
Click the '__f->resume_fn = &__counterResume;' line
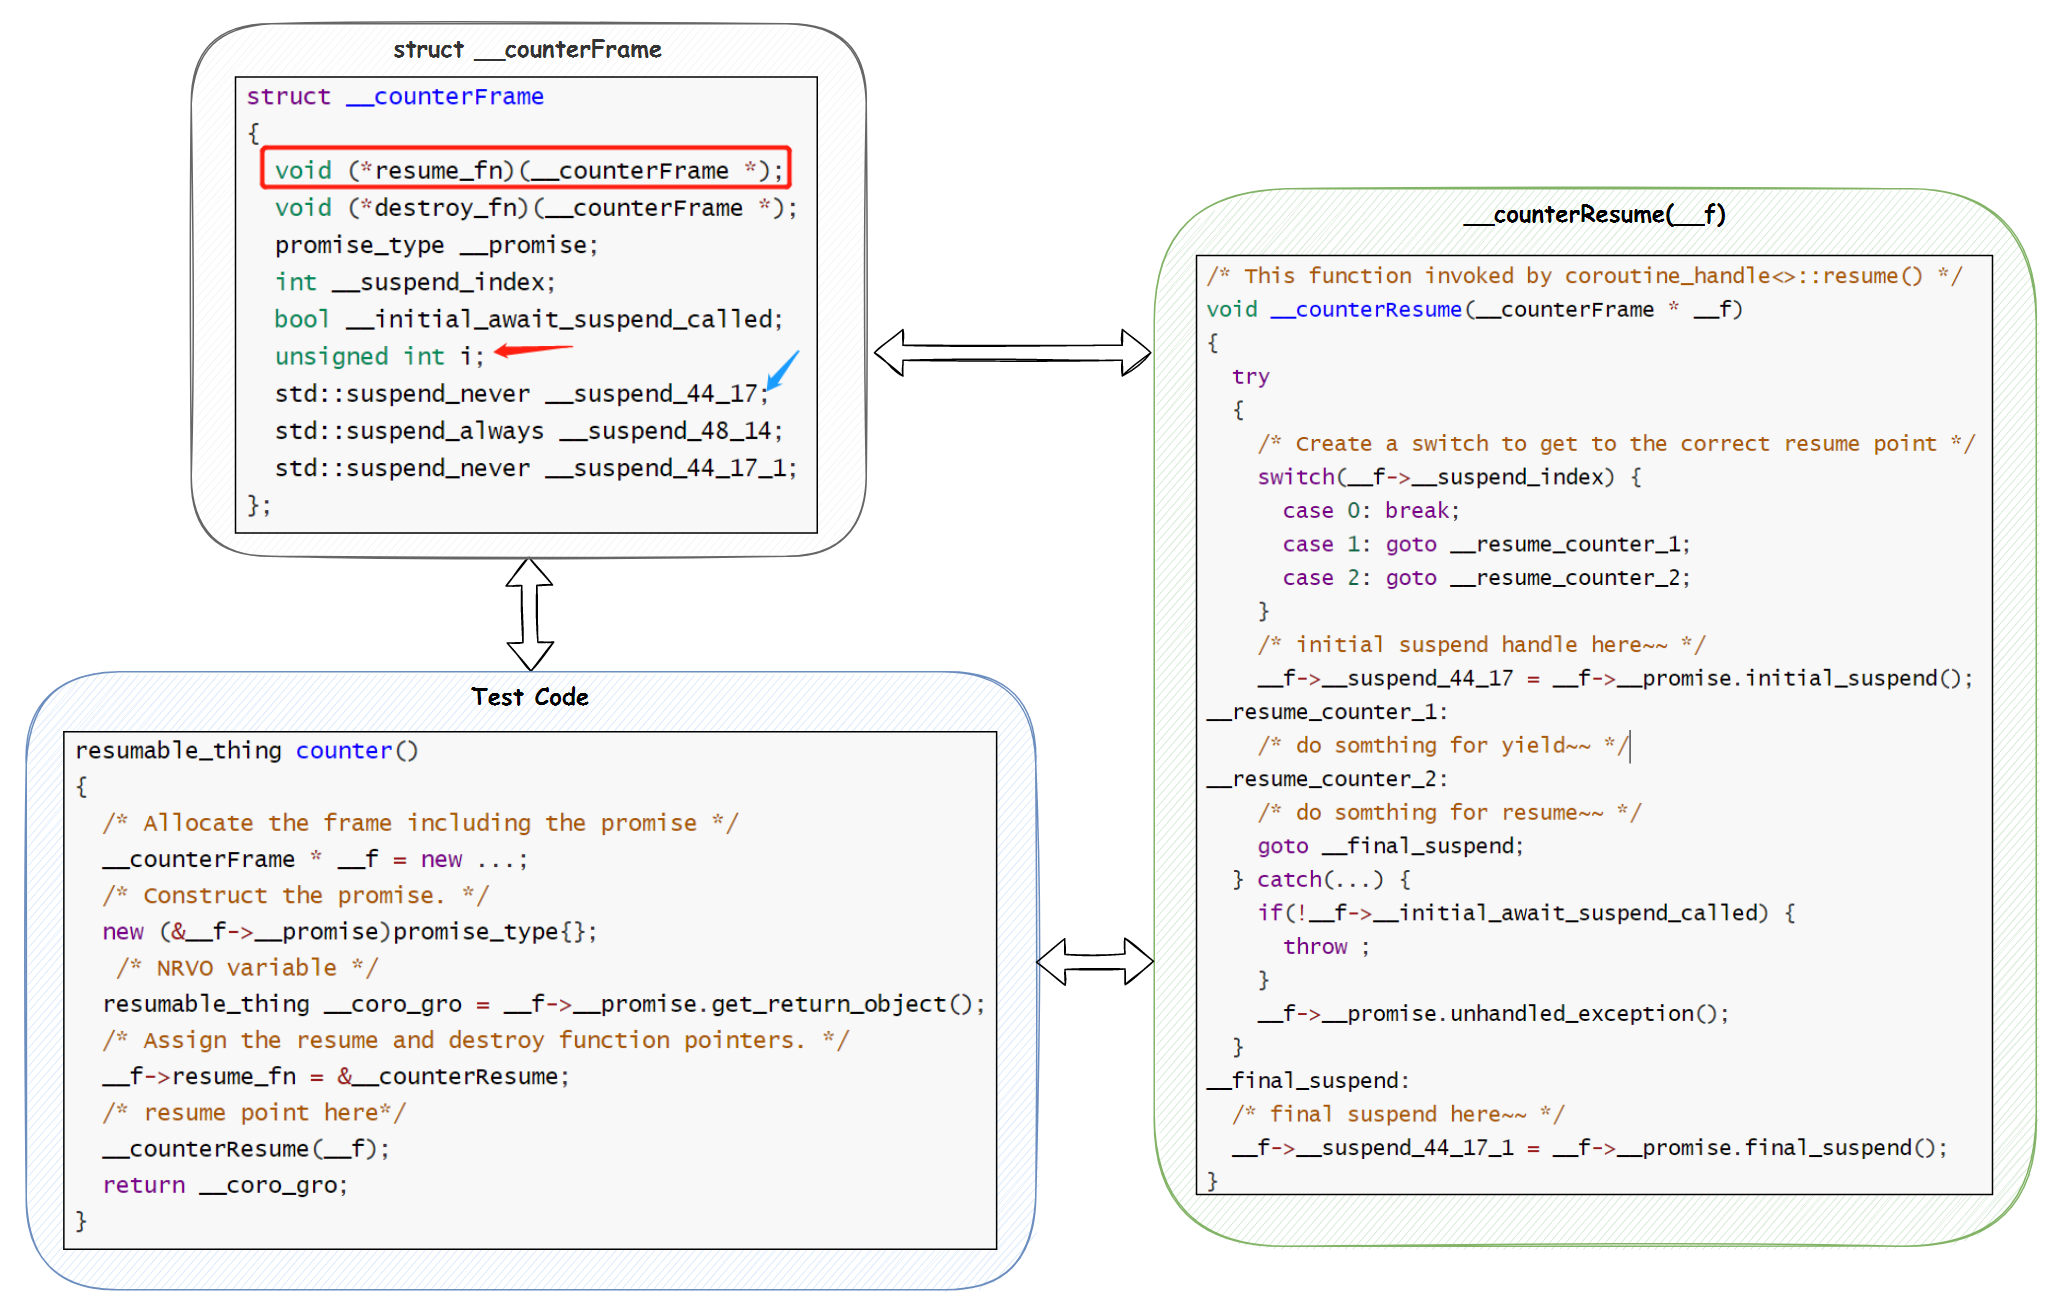pyautogui.click(x=336, y=1076)
